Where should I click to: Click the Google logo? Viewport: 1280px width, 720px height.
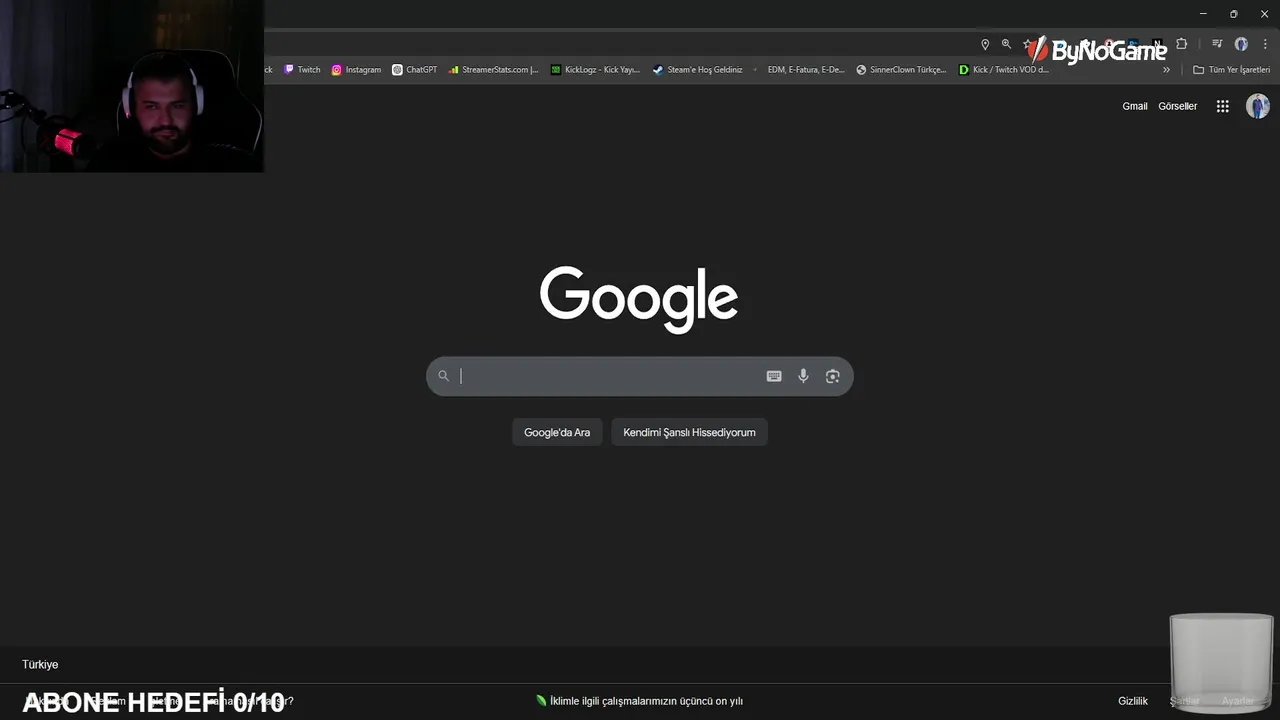tap(639, 299)
